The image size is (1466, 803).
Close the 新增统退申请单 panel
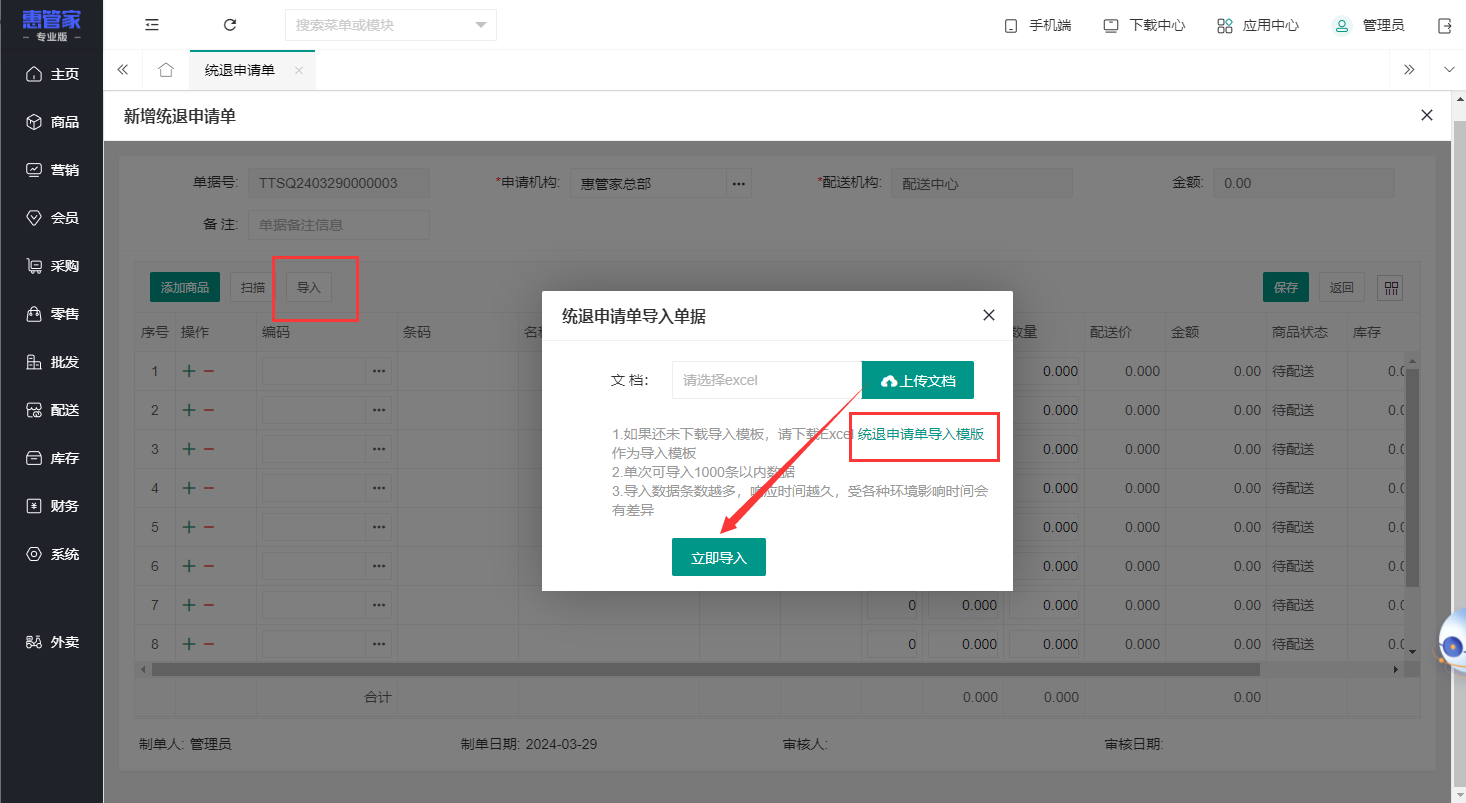pos(1427,115)
